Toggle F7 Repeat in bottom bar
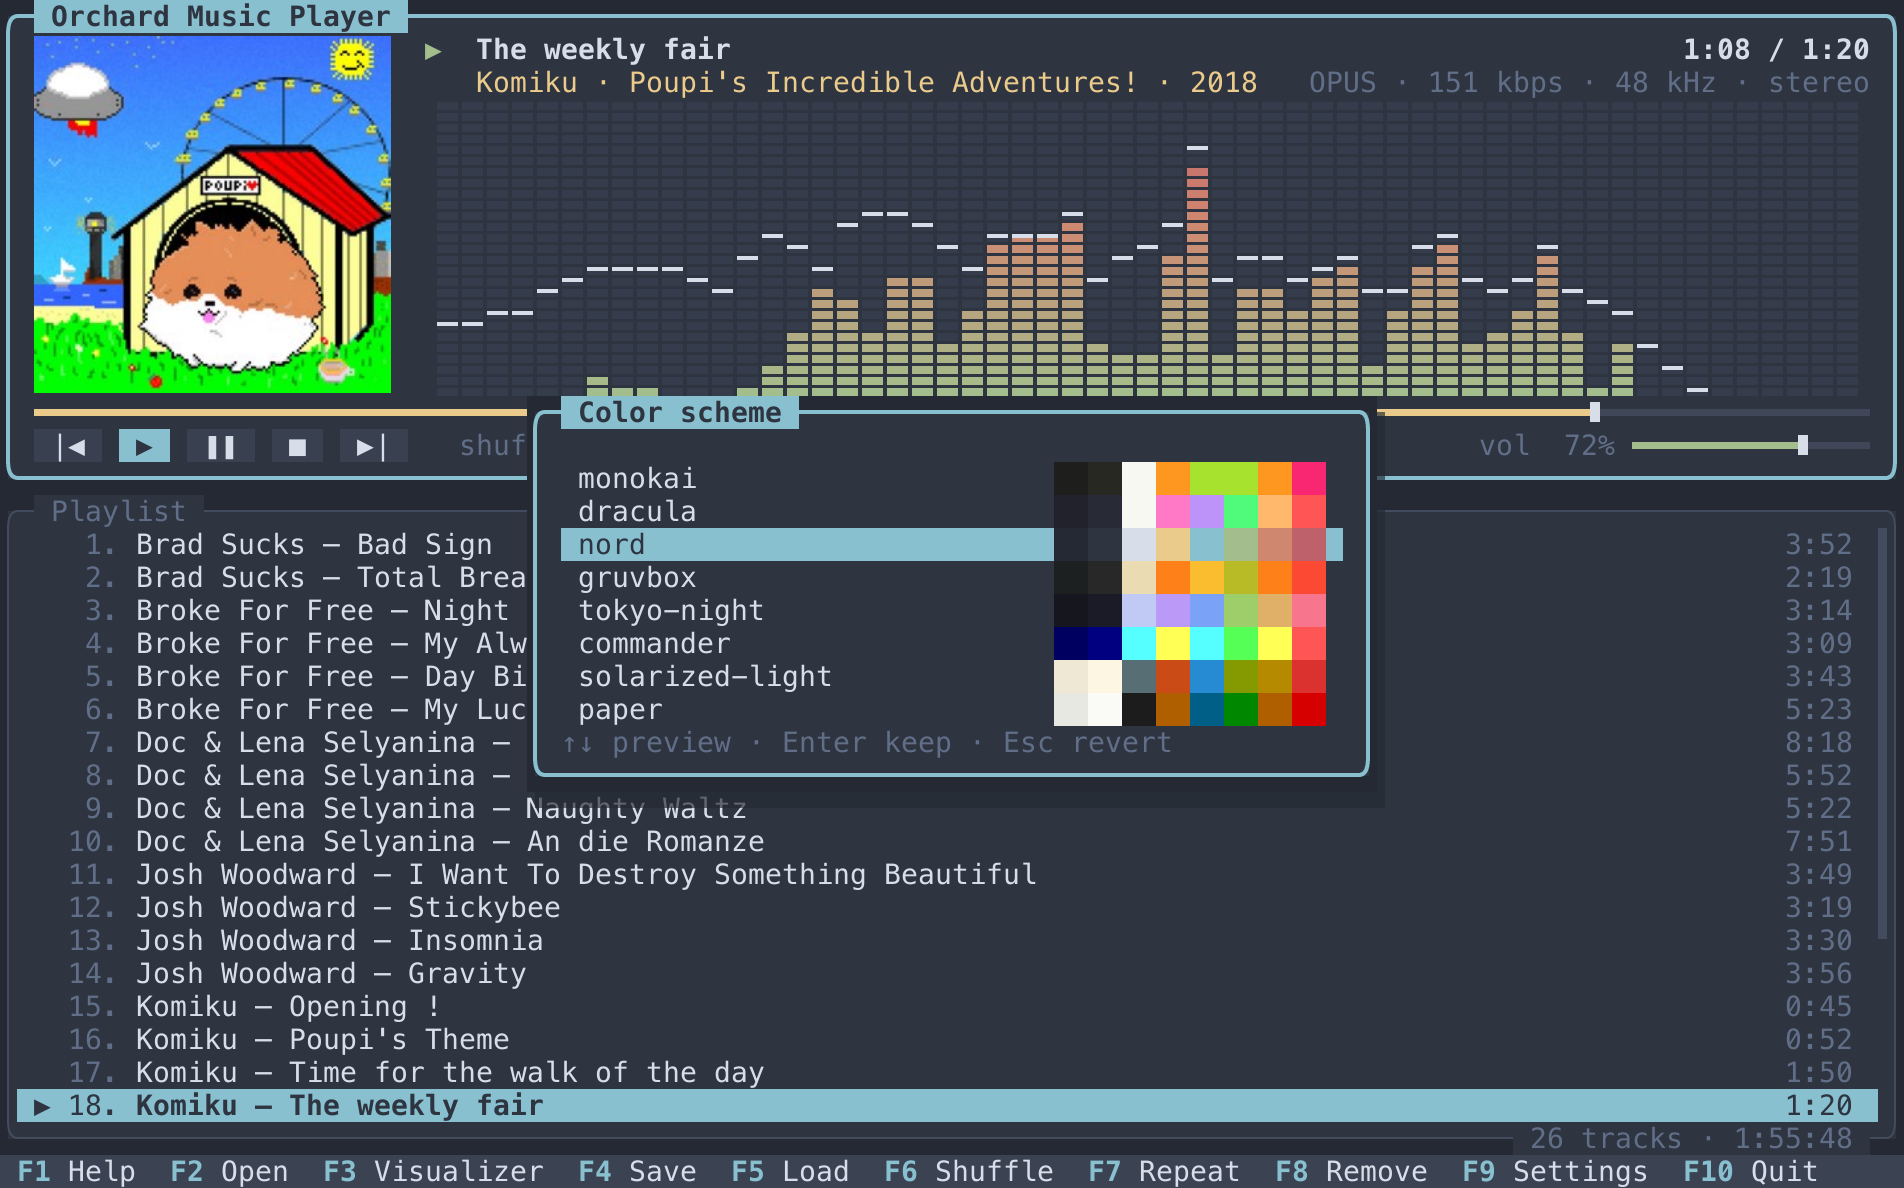The image size is (1904, 1188). click(1164, 1171)
